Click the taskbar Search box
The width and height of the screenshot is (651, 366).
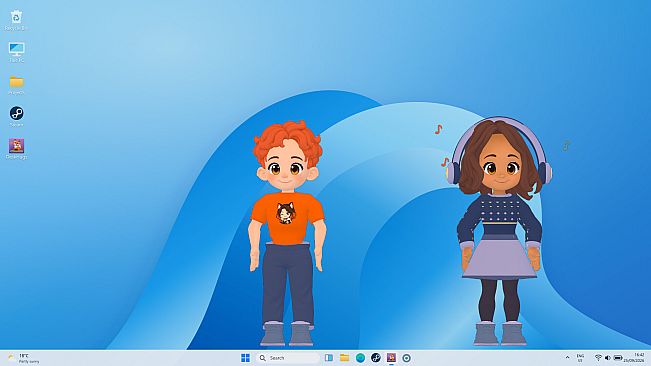pos(288,358)
